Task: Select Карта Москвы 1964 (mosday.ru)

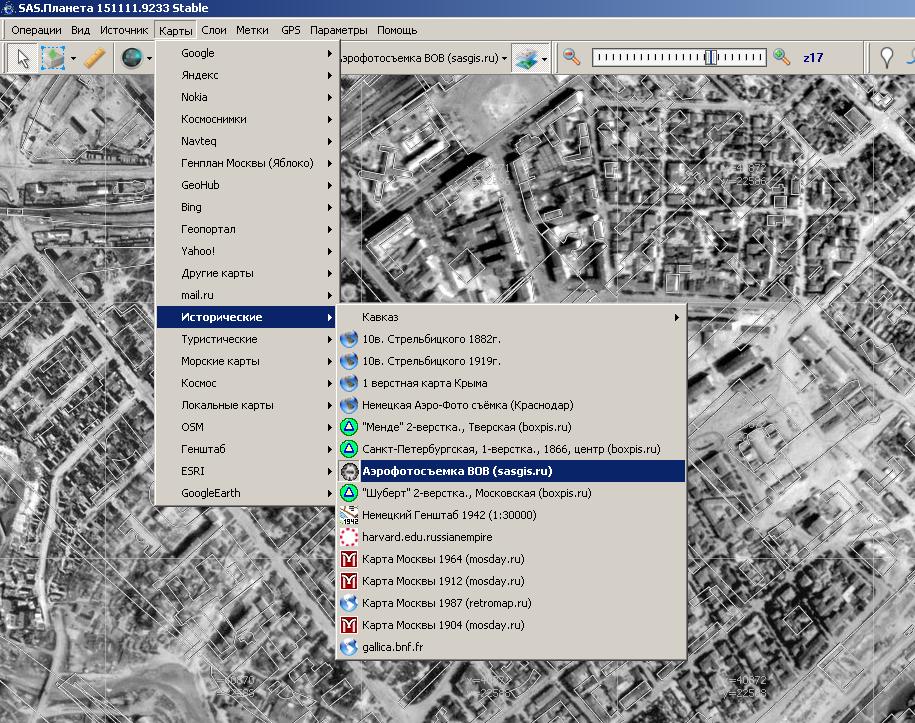Action: pyautogui.click(x=511, y=559)
